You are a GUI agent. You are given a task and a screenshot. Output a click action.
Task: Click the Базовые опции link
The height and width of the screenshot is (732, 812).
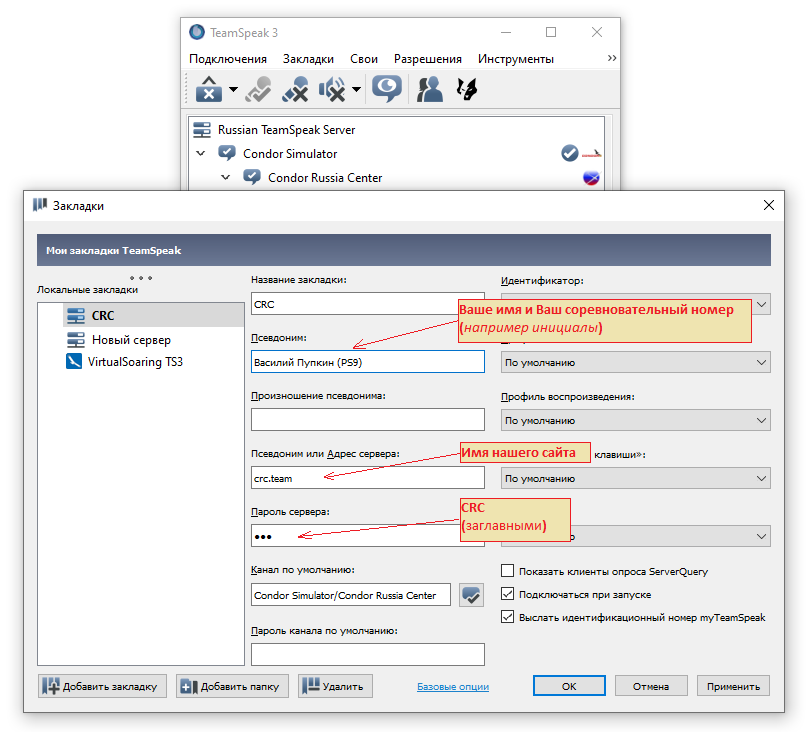coord(453,687)
